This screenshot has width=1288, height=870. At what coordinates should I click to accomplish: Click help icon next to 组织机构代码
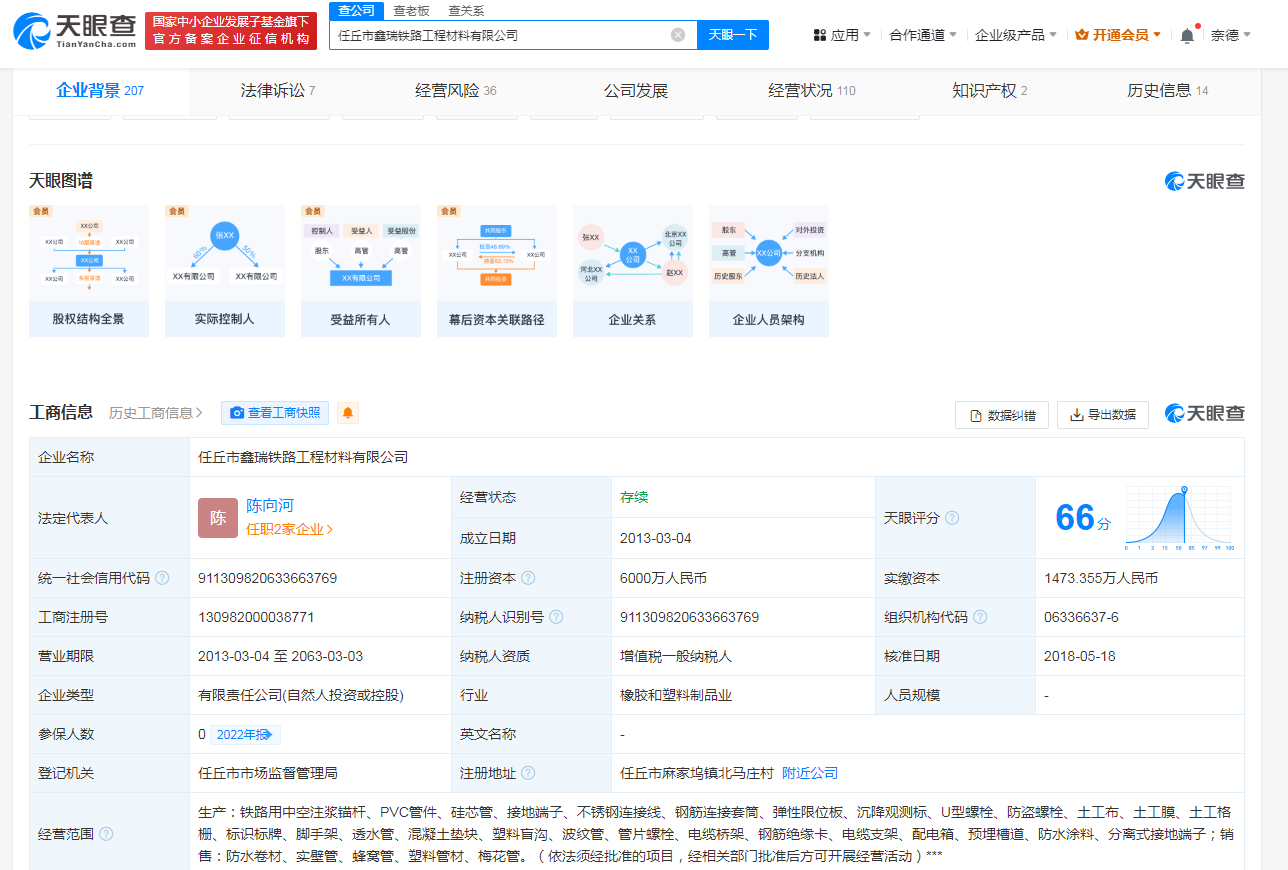tap(980, 617)
